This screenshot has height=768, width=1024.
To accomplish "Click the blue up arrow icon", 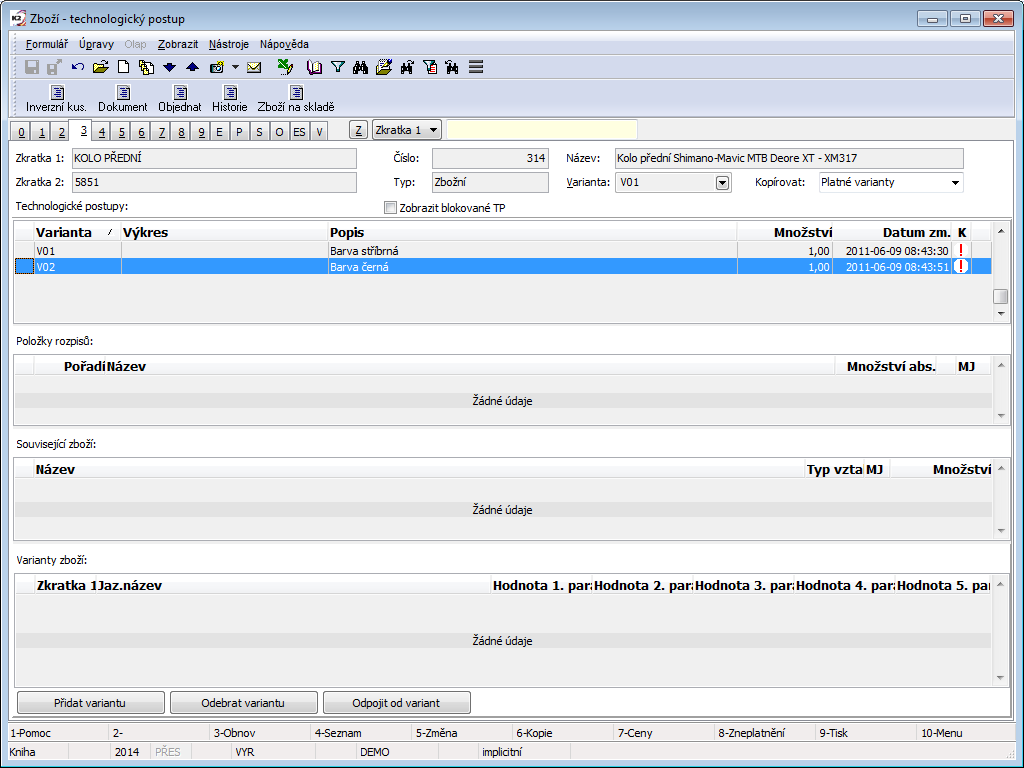I will (x=192, y=67).
